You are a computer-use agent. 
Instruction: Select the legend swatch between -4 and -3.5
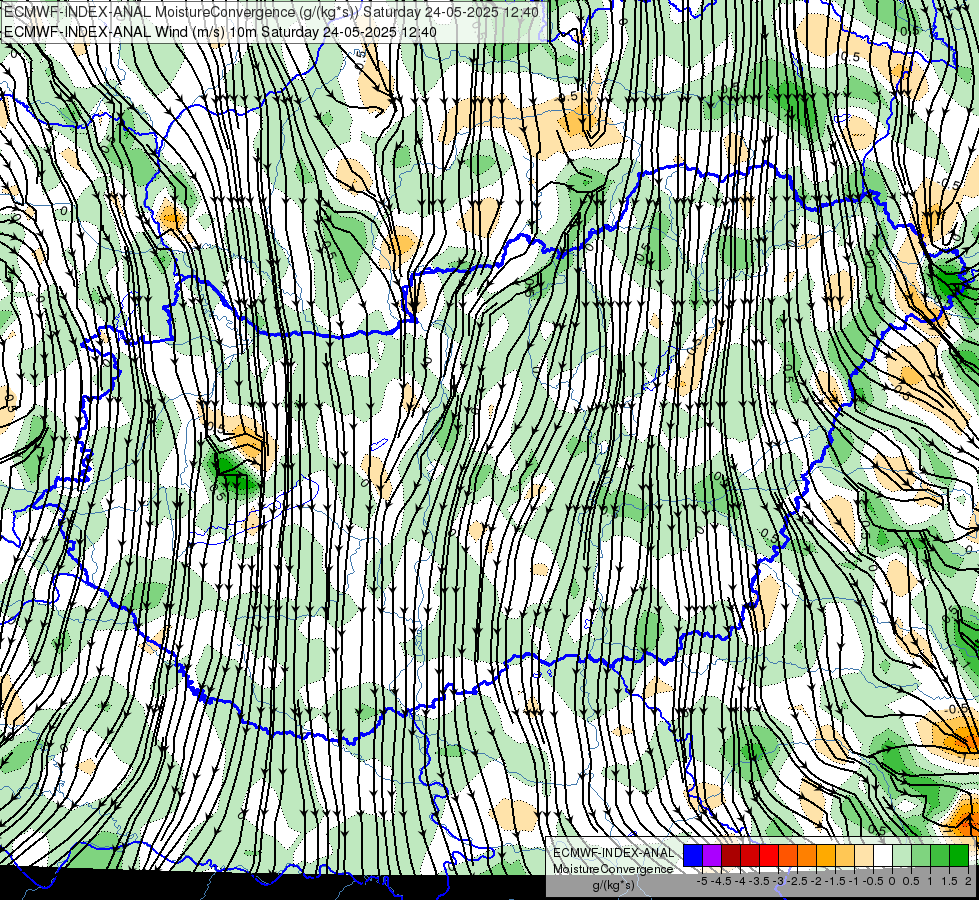click(750, 856)
